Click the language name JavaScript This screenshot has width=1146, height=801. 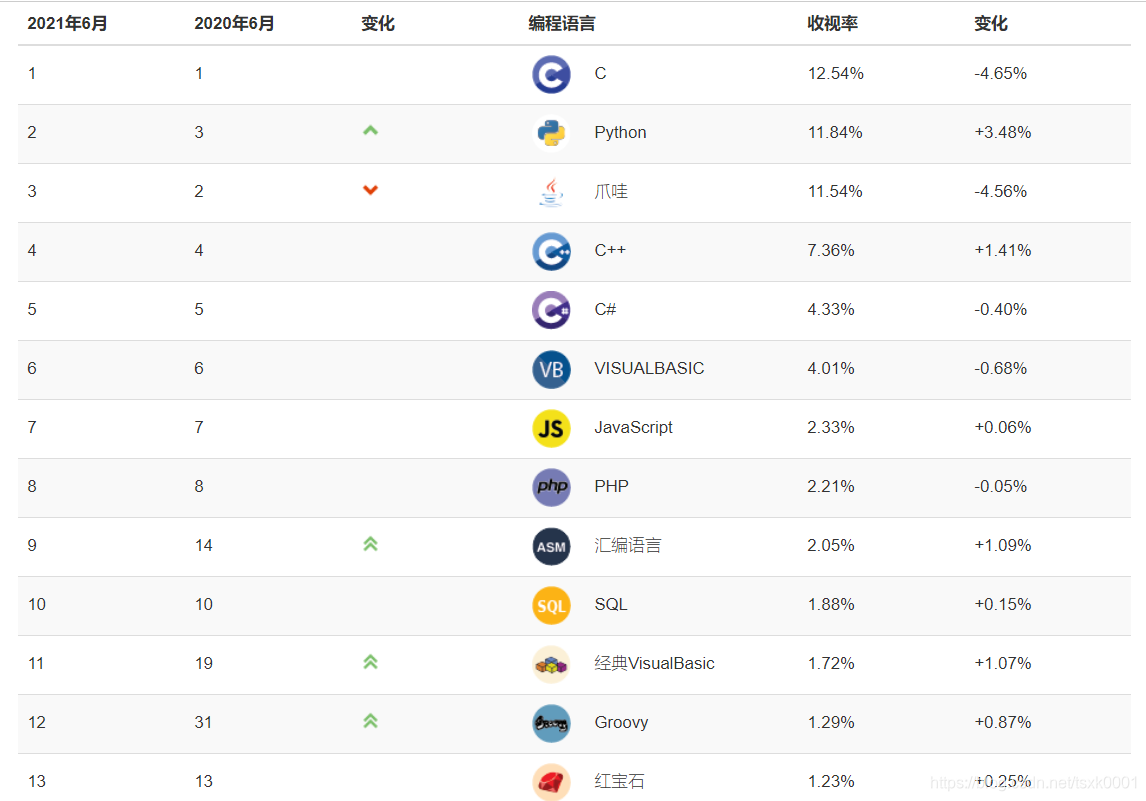(634, 428)
